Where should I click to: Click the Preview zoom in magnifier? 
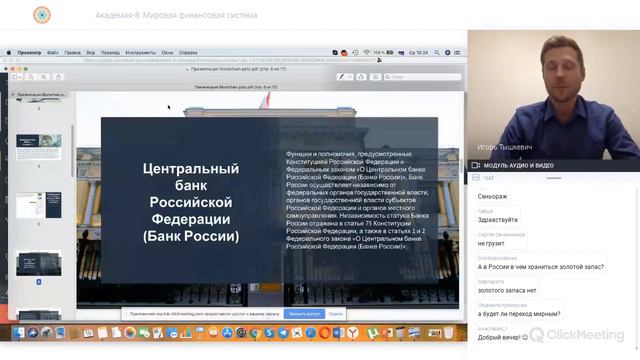pyautogui.click(x=44, y=77)
